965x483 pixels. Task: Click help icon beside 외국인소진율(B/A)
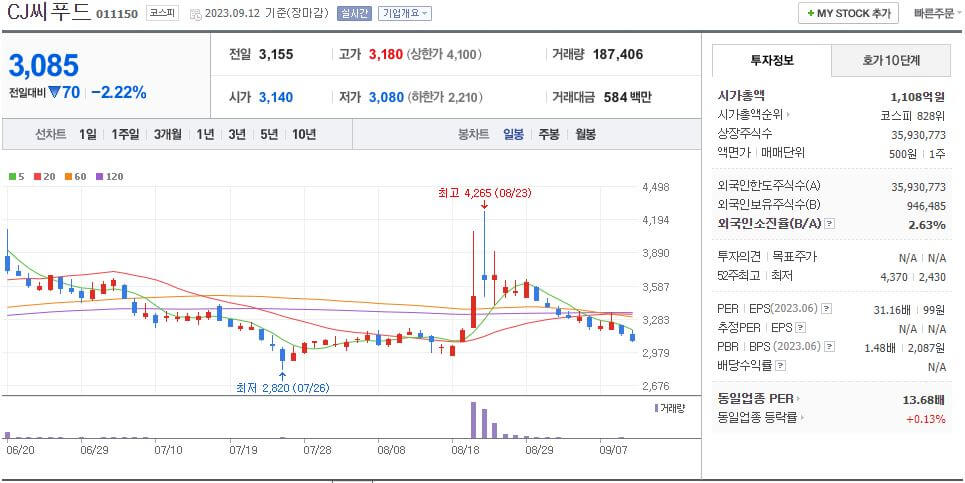click(x=829, y=224)
